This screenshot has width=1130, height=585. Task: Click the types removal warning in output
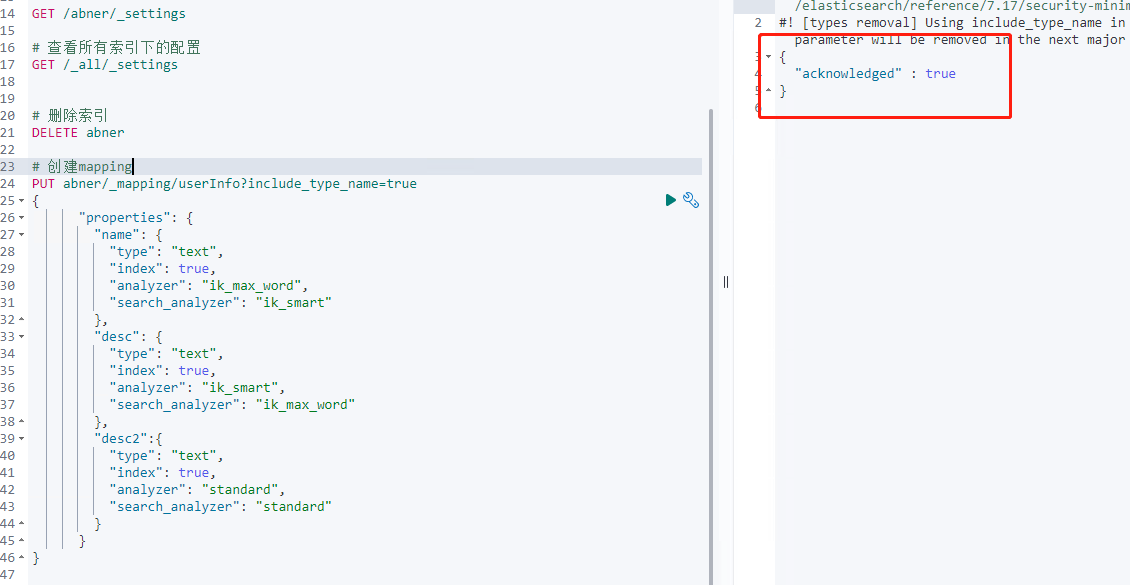[954, 31]
